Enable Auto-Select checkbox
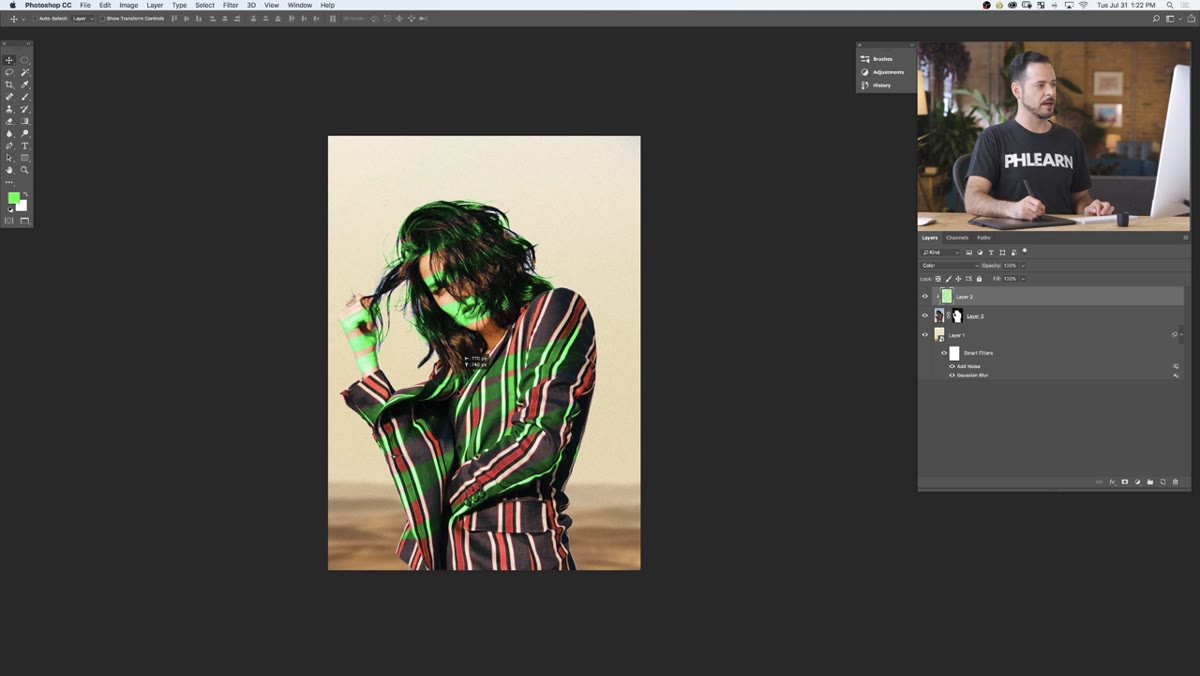This screenshot has width=1200, height=676. tap(34, 18)
